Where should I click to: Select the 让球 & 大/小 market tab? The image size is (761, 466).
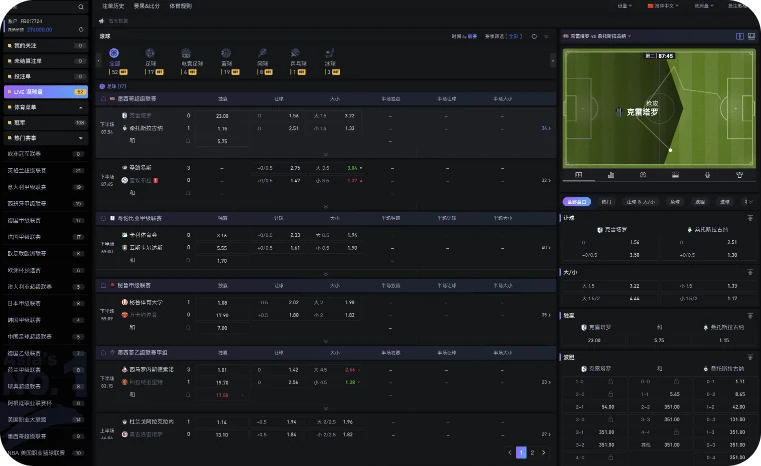click(641, 202)
